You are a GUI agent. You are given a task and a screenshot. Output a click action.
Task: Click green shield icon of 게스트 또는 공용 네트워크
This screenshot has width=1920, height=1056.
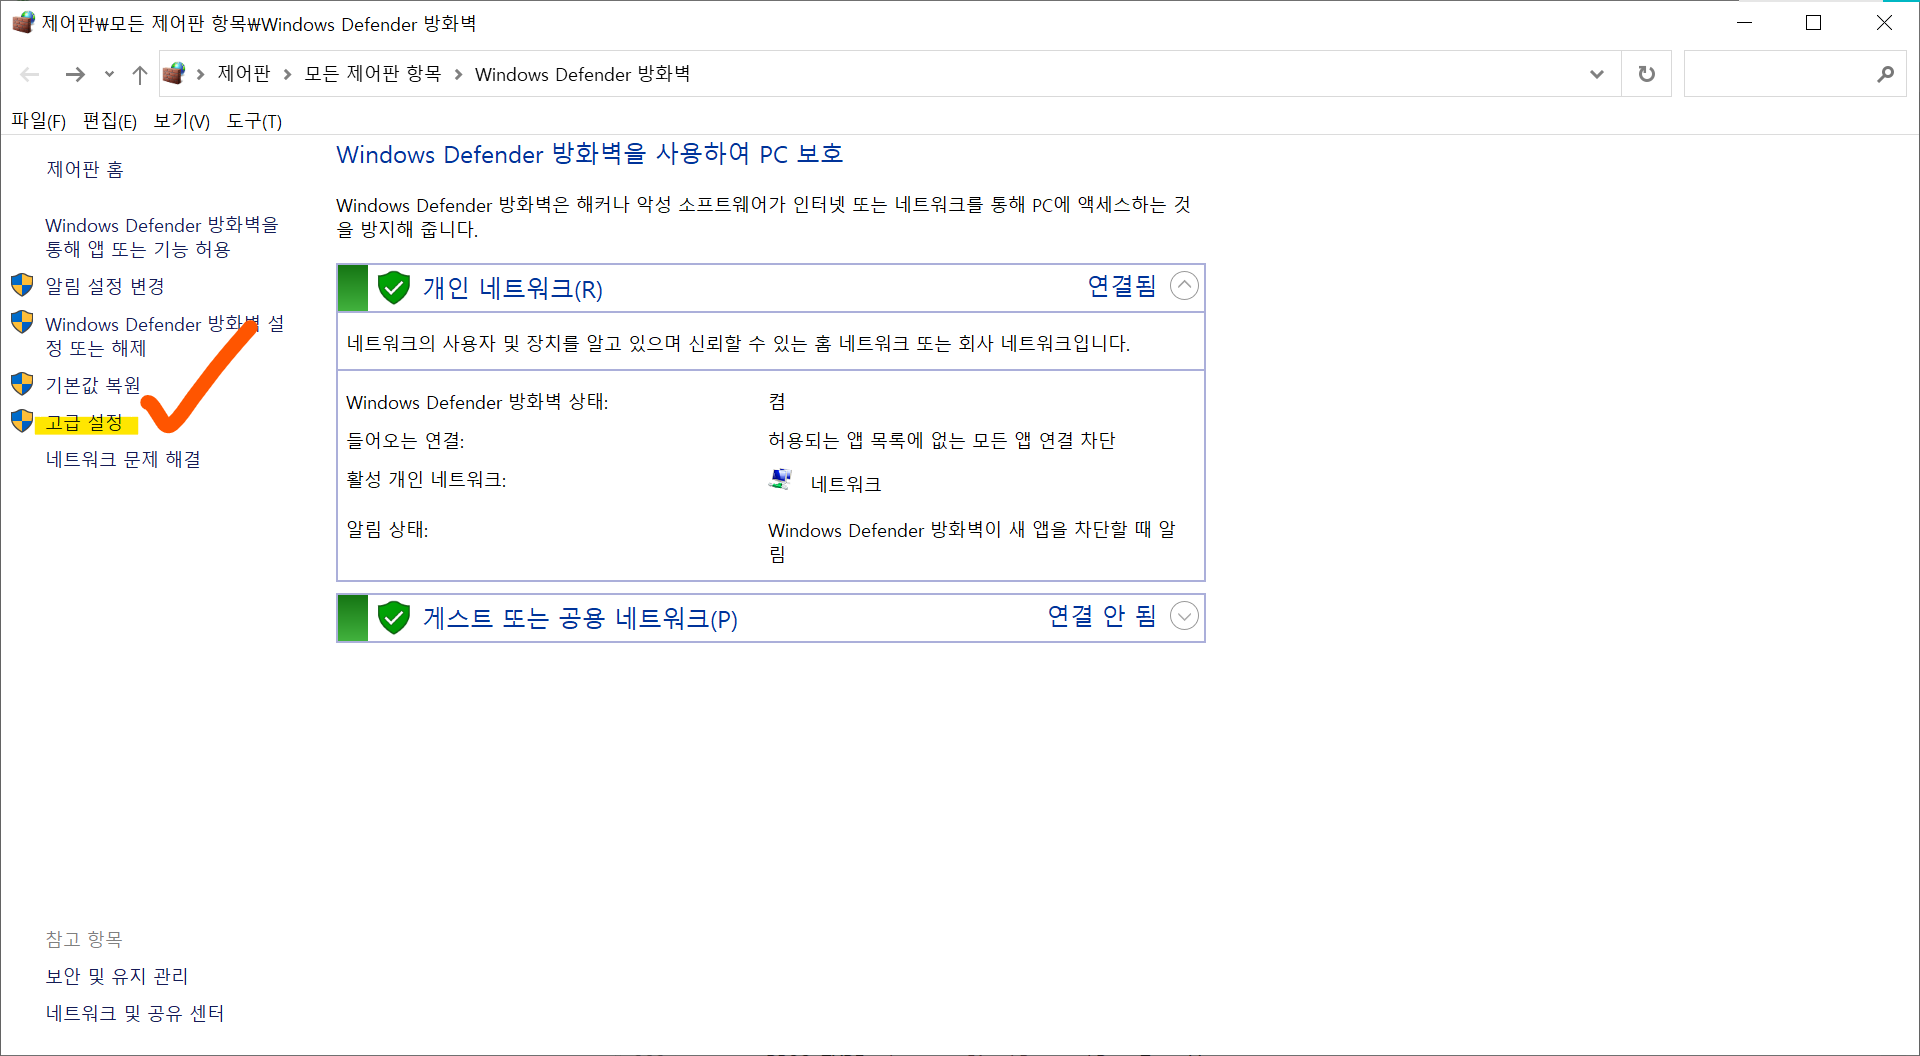point(394,618)
